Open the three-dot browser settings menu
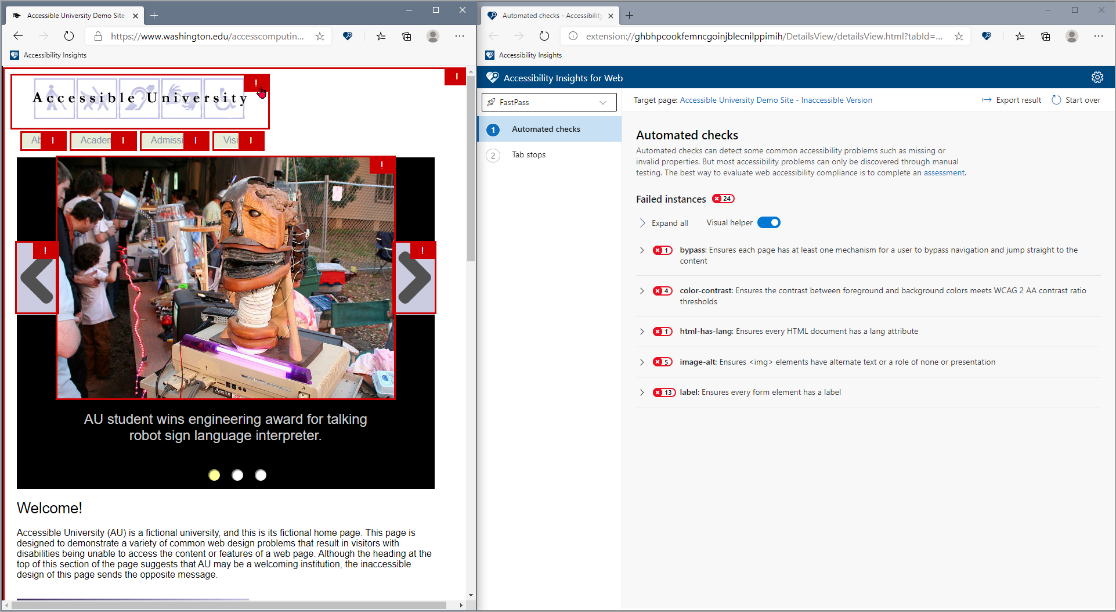1116x612 pixels. click(1098, 35)
